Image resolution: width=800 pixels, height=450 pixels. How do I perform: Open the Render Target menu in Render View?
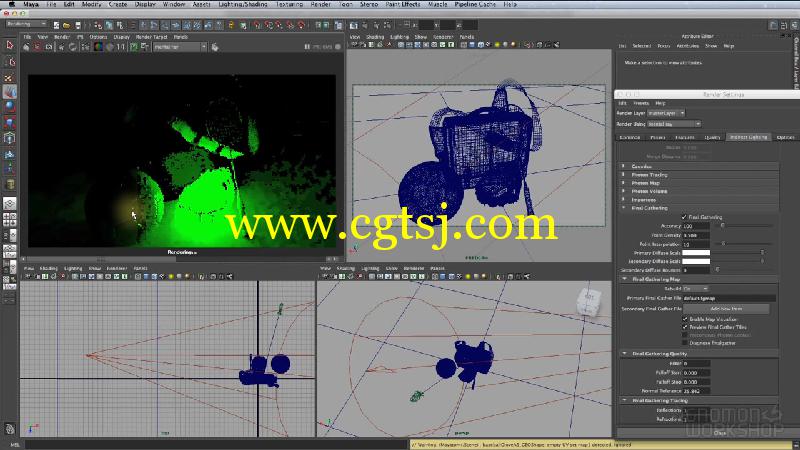tap(152, 37)
